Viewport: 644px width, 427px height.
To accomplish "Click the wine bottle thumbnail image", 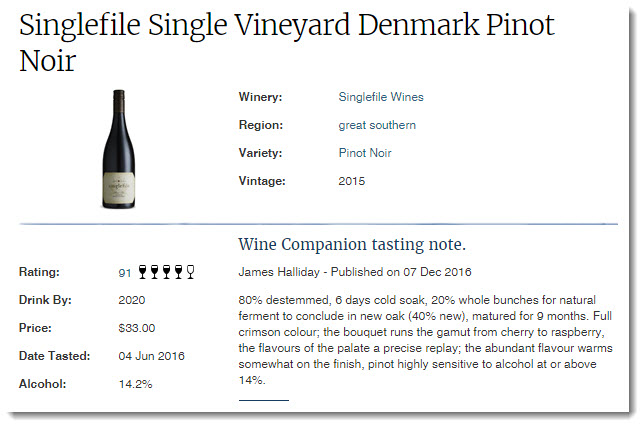I will (x=119, y=149).
